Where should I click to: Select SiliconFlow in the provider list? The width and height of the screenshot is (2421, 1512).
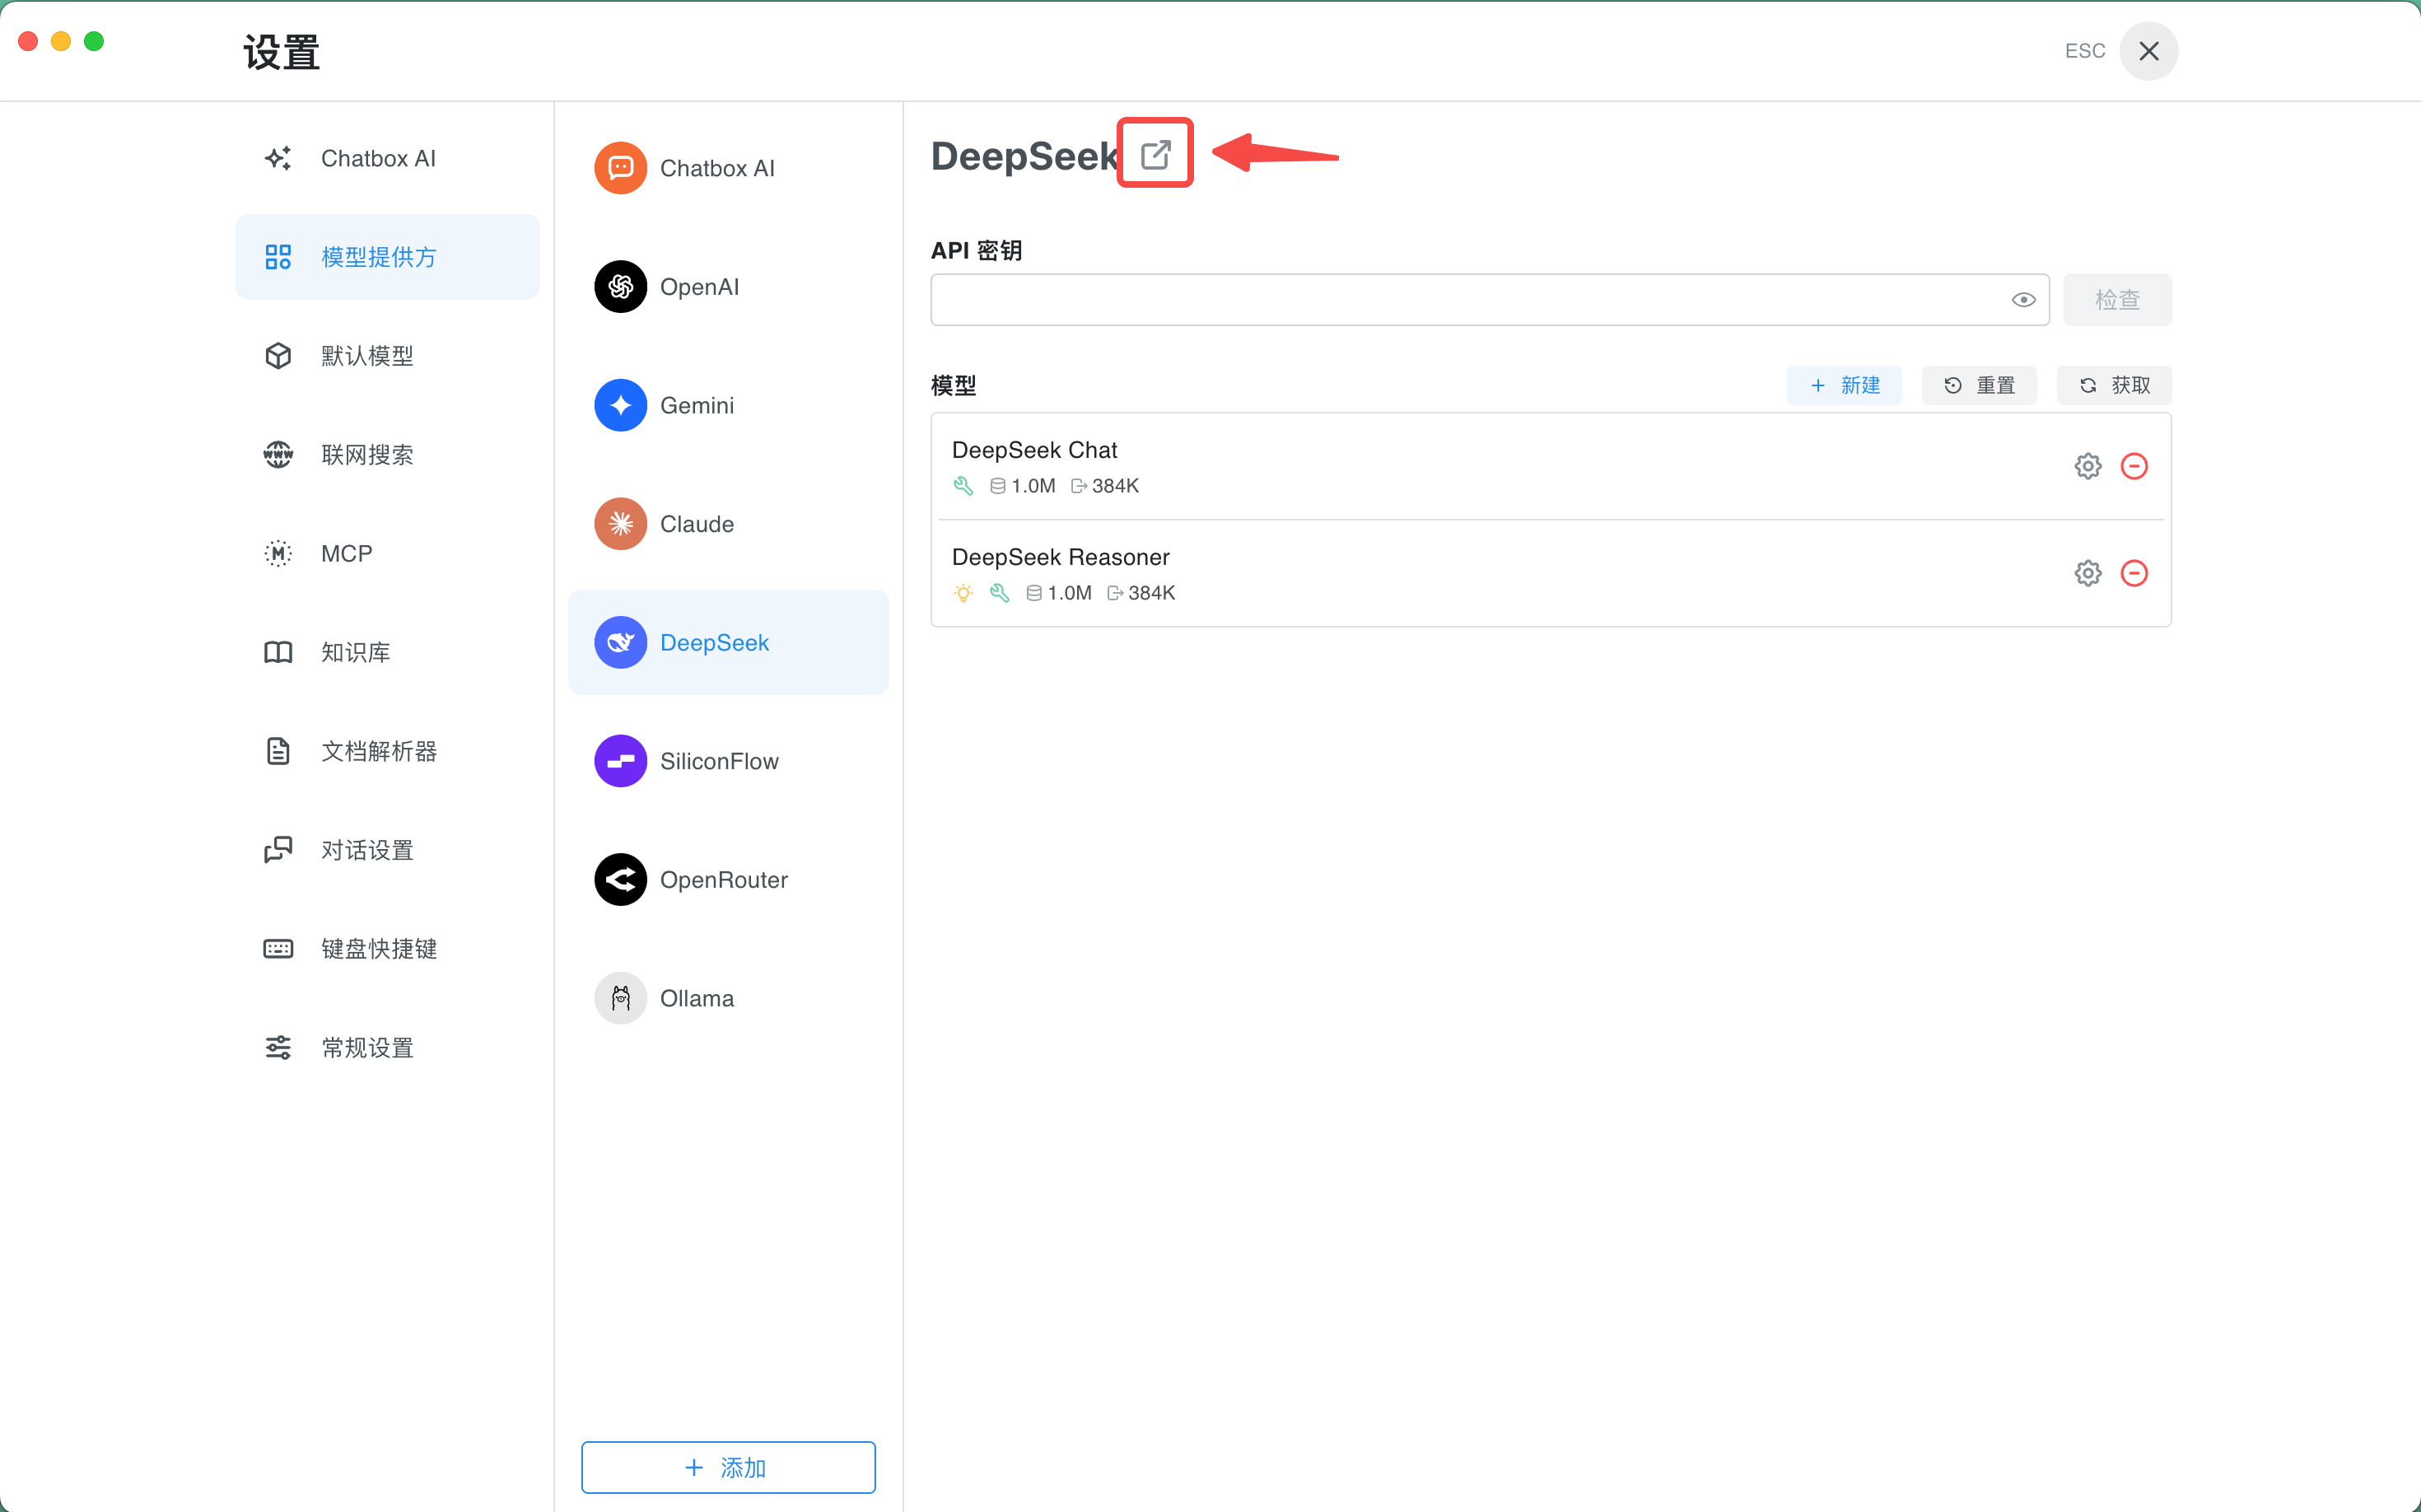coord(728,761)
